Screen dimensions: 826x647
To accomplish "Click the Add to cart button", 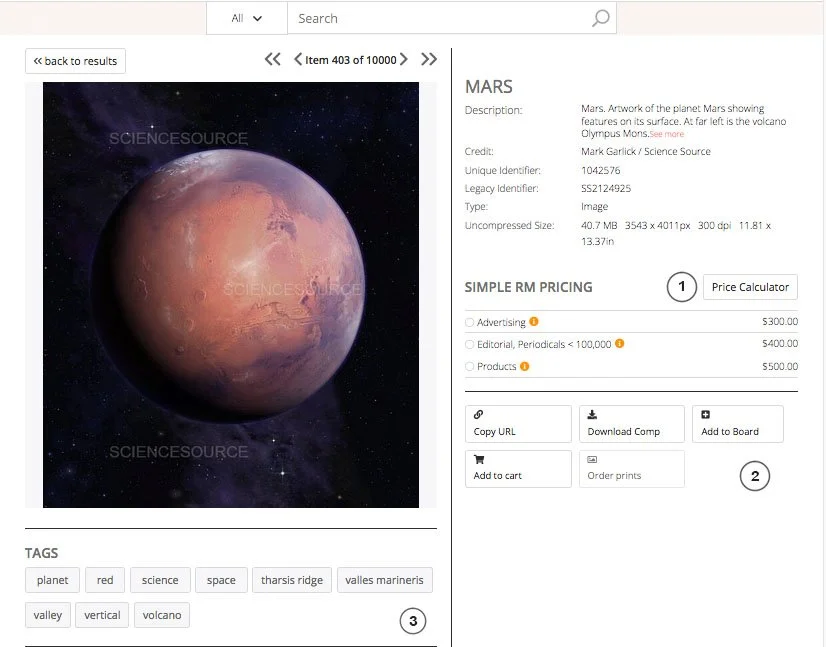I will (x=518, y=468).
